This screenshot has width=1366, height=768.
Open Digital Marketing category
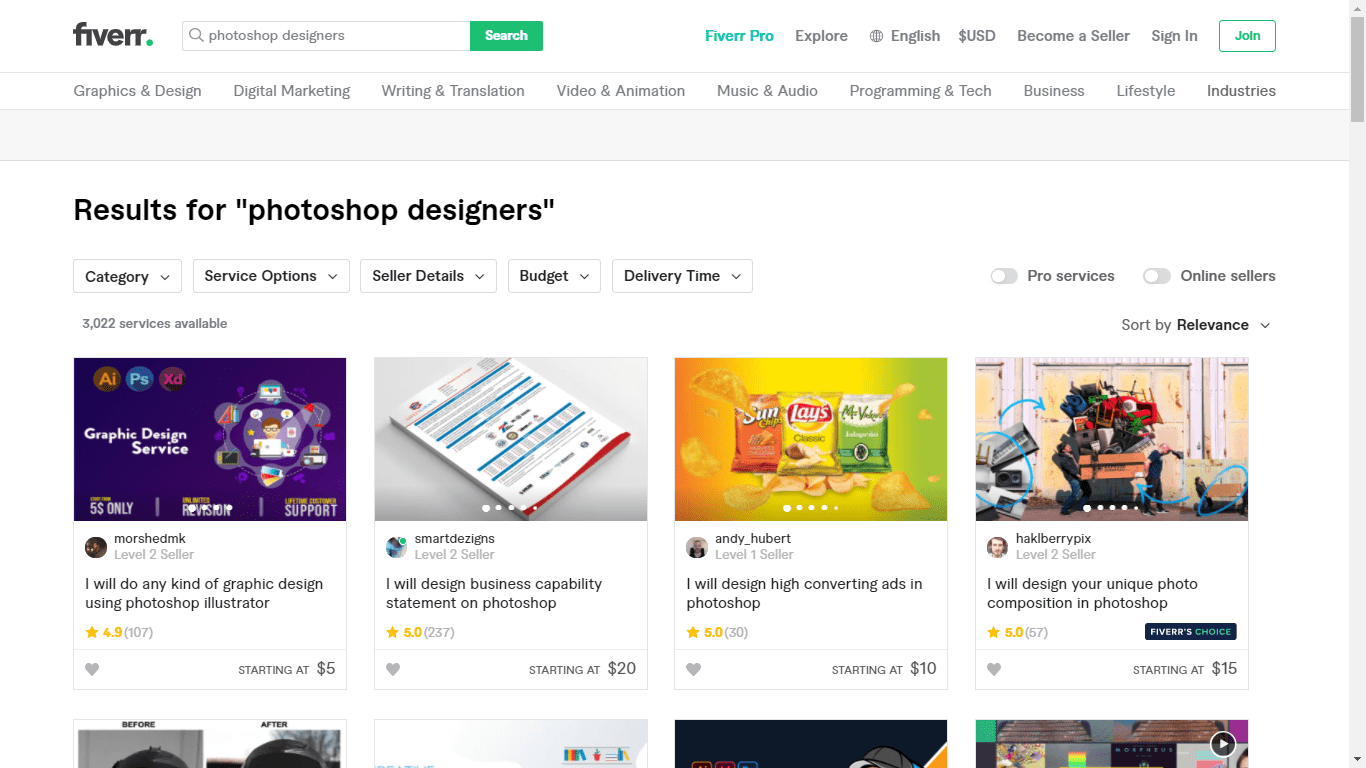tap(292, 91)
